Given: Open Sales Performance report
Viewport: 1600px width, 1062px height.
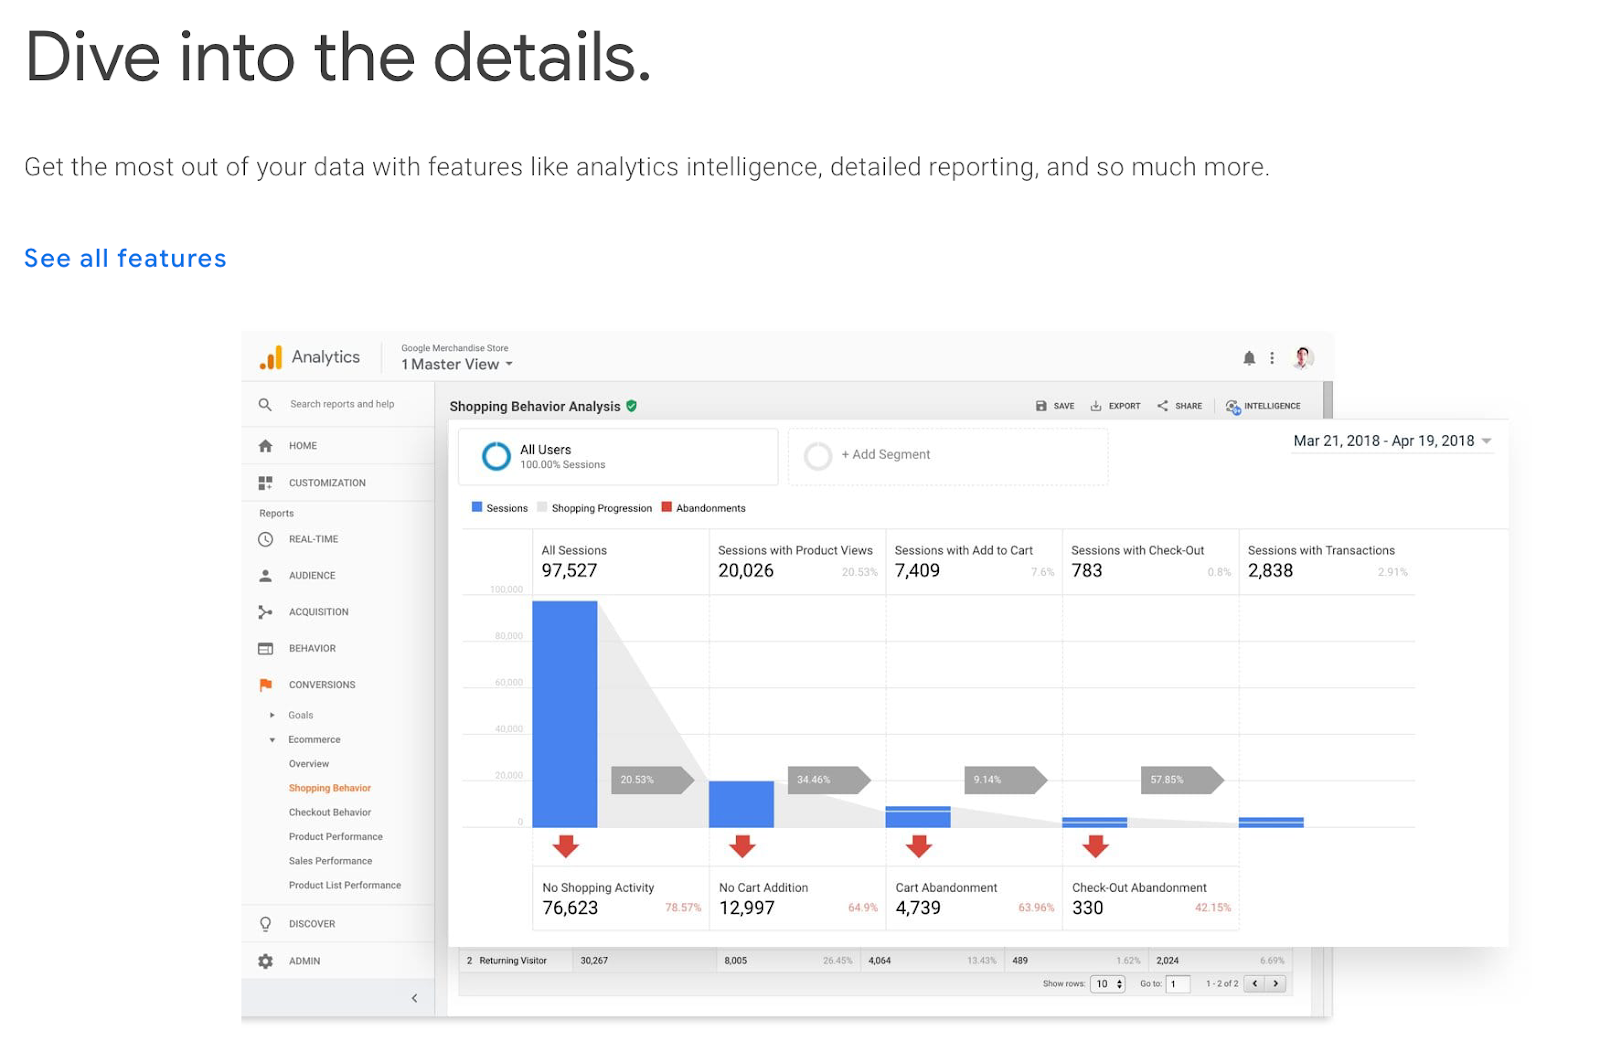Looking at the screenshot, I should click(331, 861).
